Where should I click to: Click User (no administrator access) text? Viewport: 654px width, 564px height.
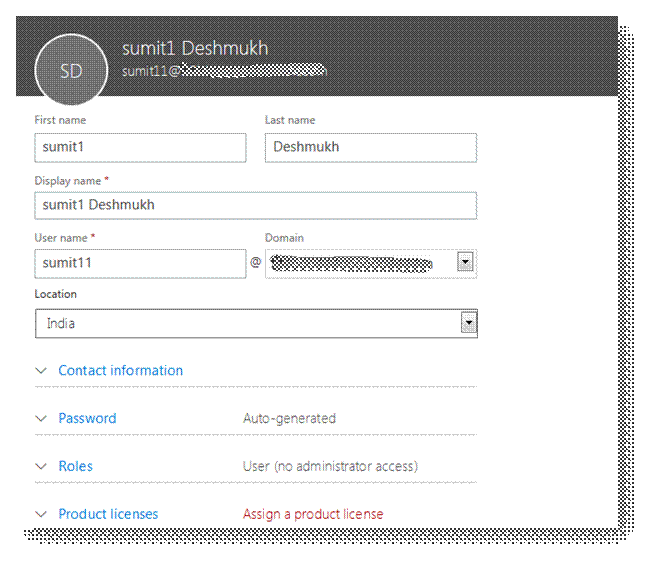[330, 466]
